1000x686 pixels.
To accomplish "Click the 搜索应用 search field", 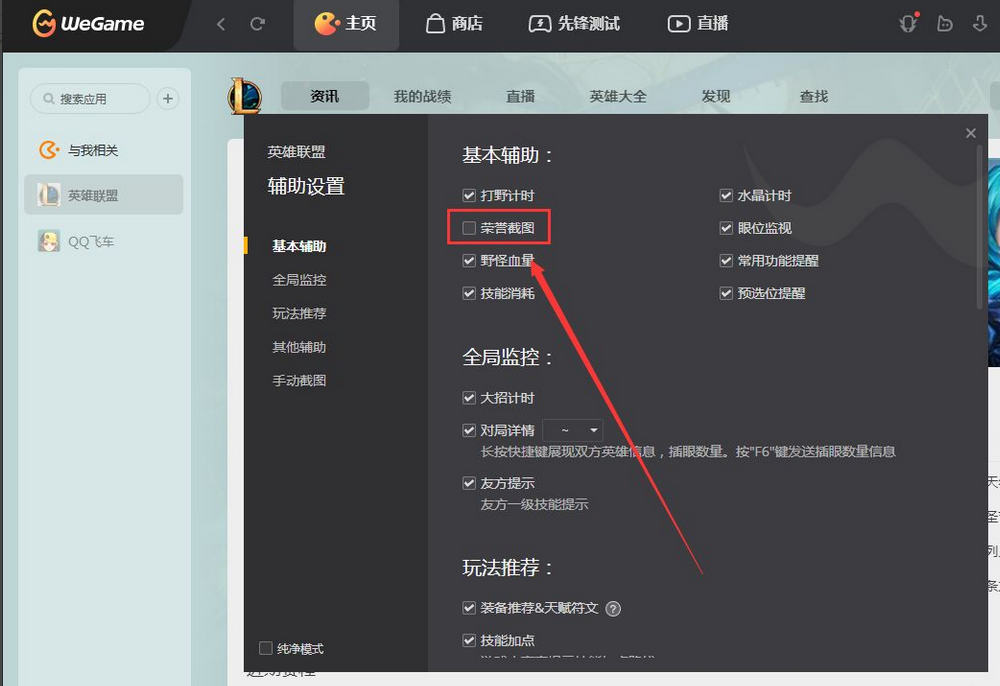I will click(x=90, y=99).
